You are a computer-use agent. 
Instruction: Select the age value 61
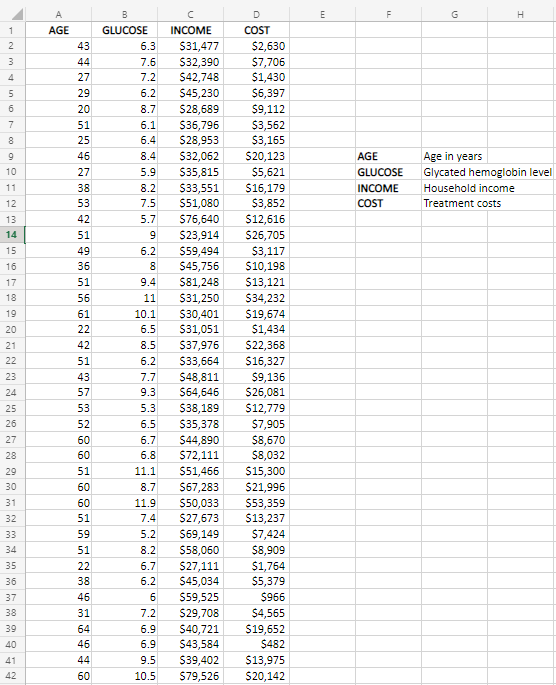click(x=59, y=313)
